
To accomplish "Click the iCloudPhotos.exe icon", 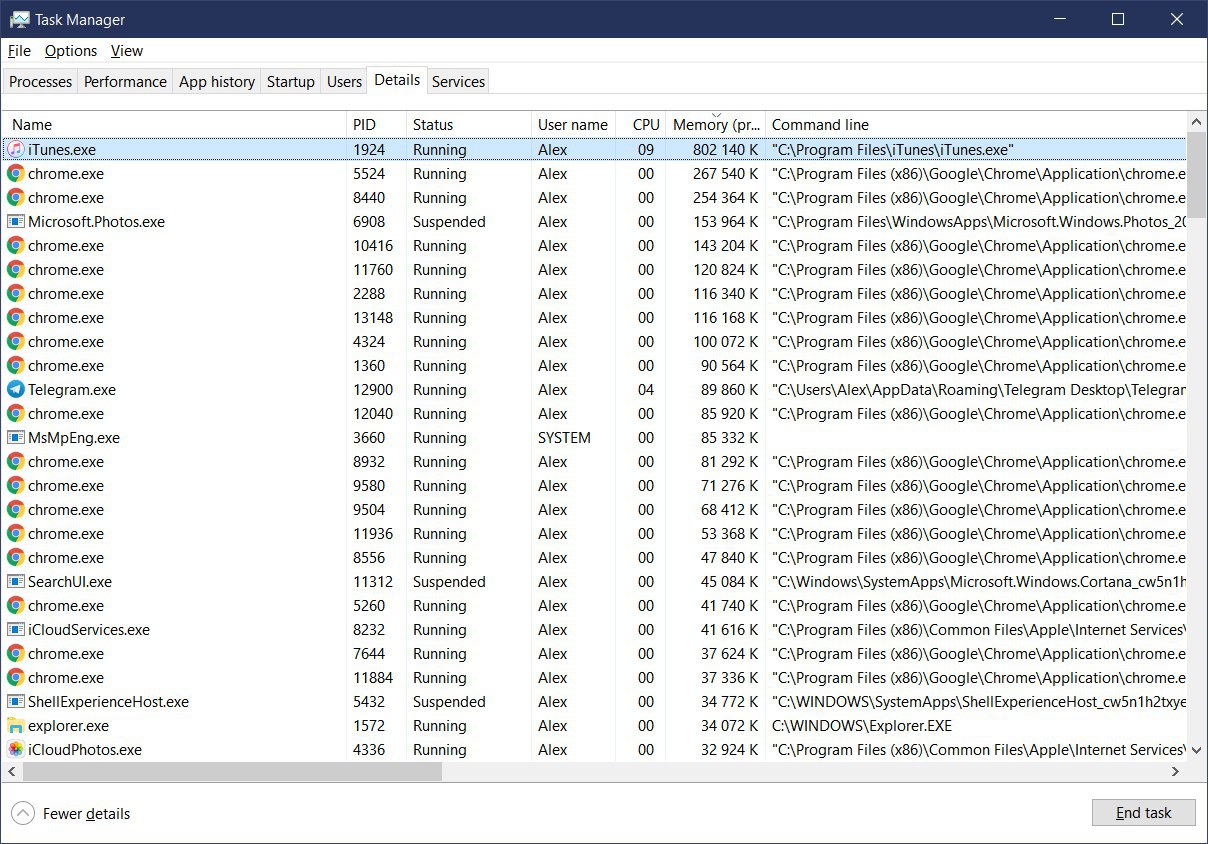I will coord(16,749).
